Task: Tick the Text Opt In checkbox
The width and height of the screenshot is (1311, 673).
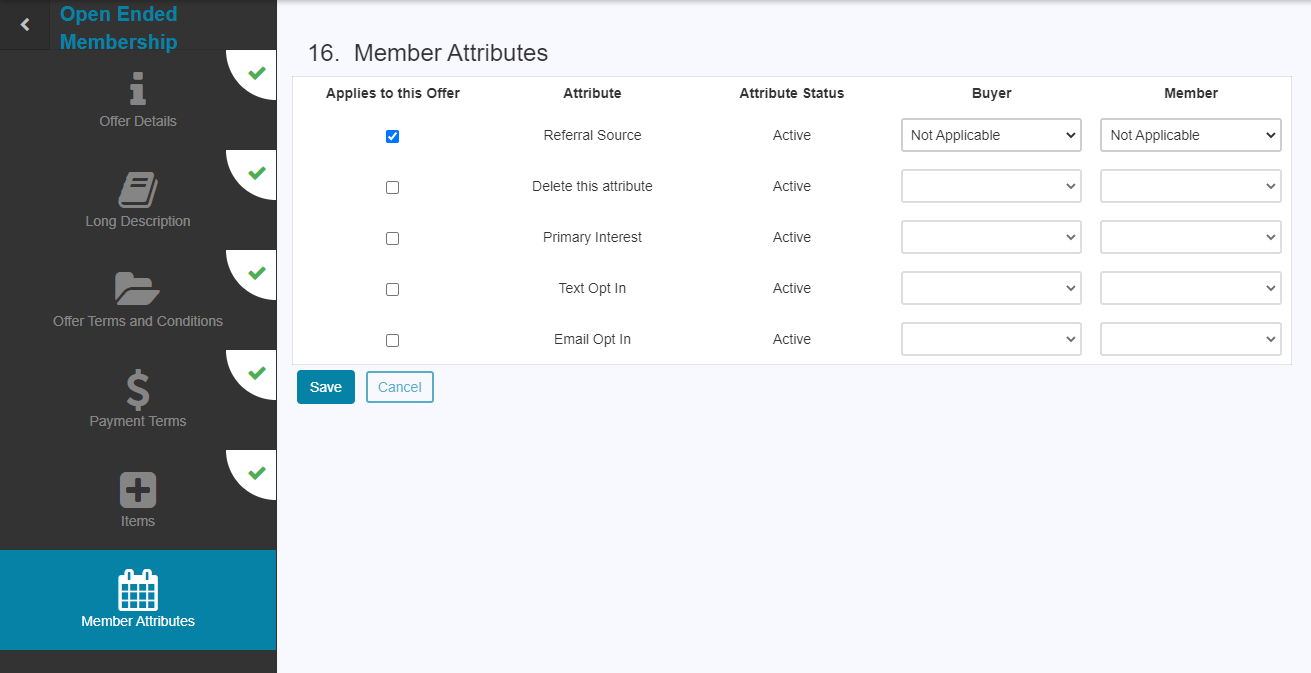Action: [x=392, y=289]
